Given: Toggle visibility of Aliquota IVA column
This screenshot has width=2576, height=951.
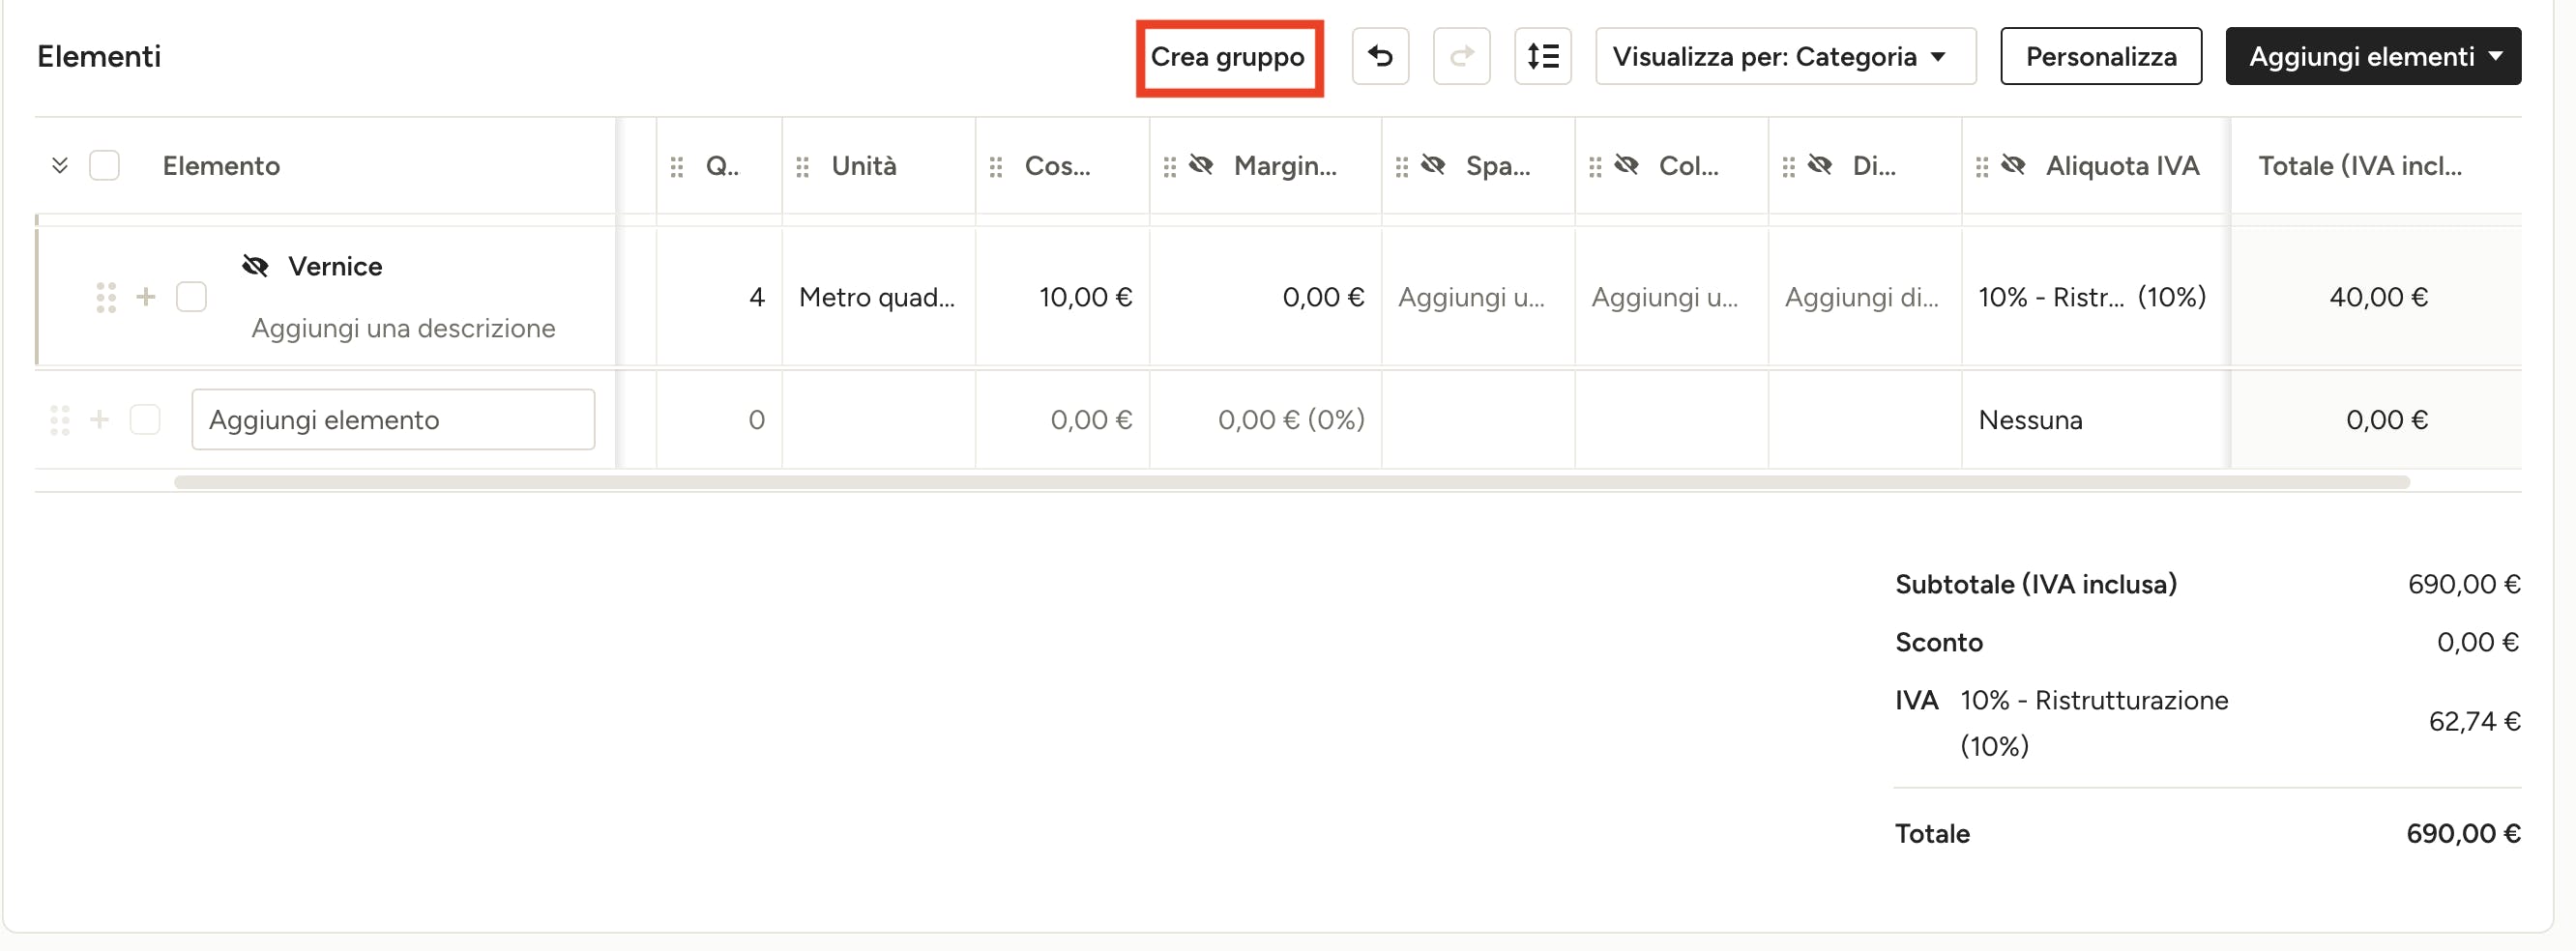Looking at the screenshot, I should (2013, 165).
